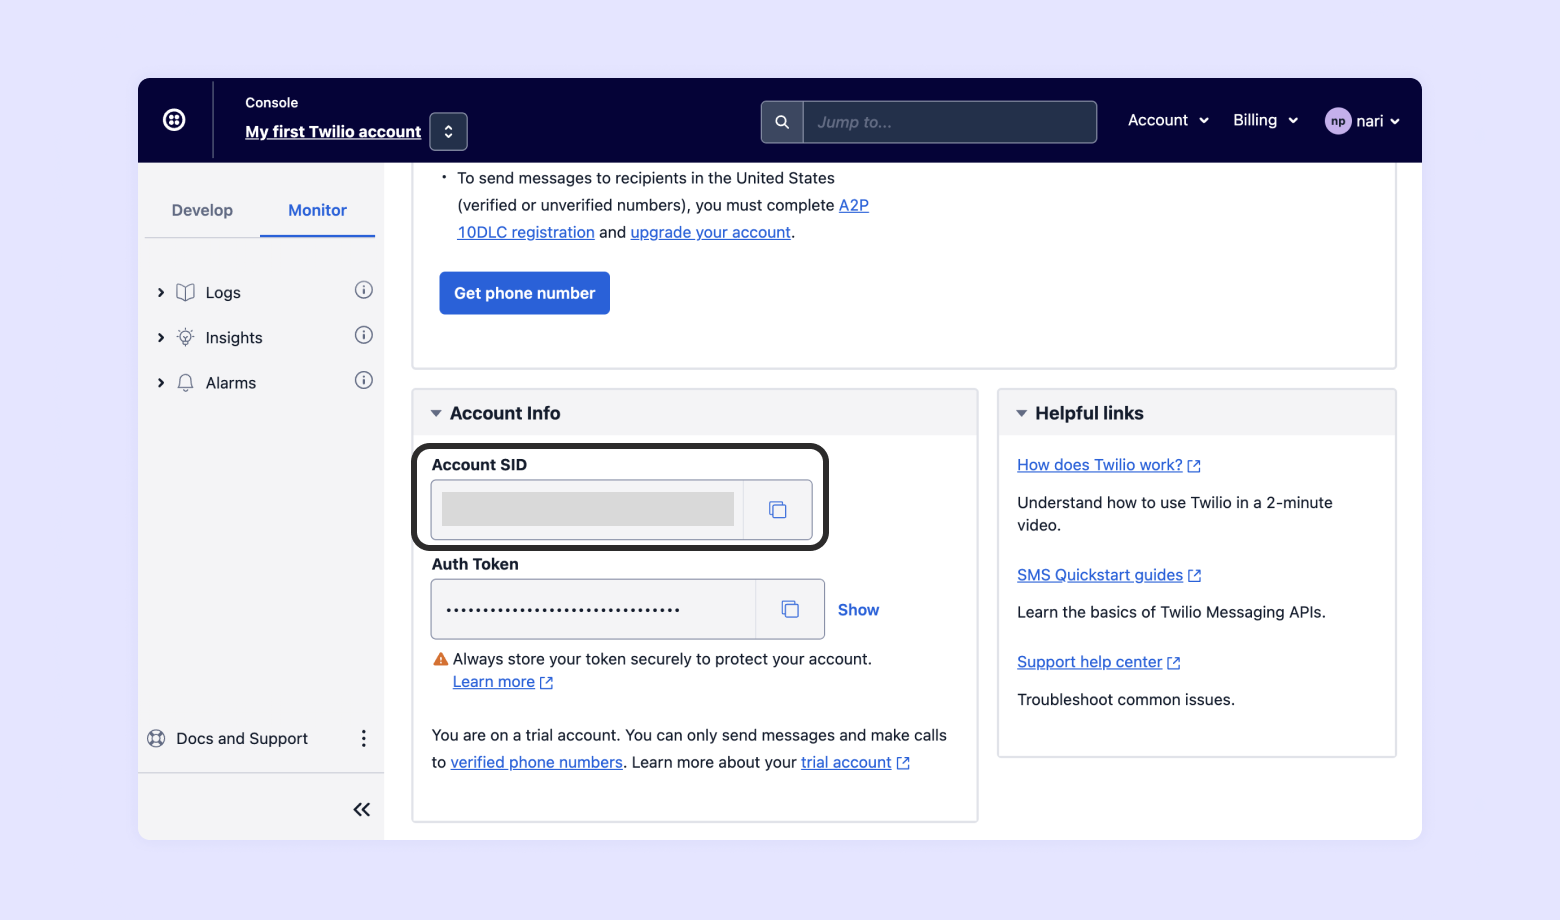This screenshot has width=1560, height=920.
Task: Switch to the Develop tab
Action: point(202,210)
